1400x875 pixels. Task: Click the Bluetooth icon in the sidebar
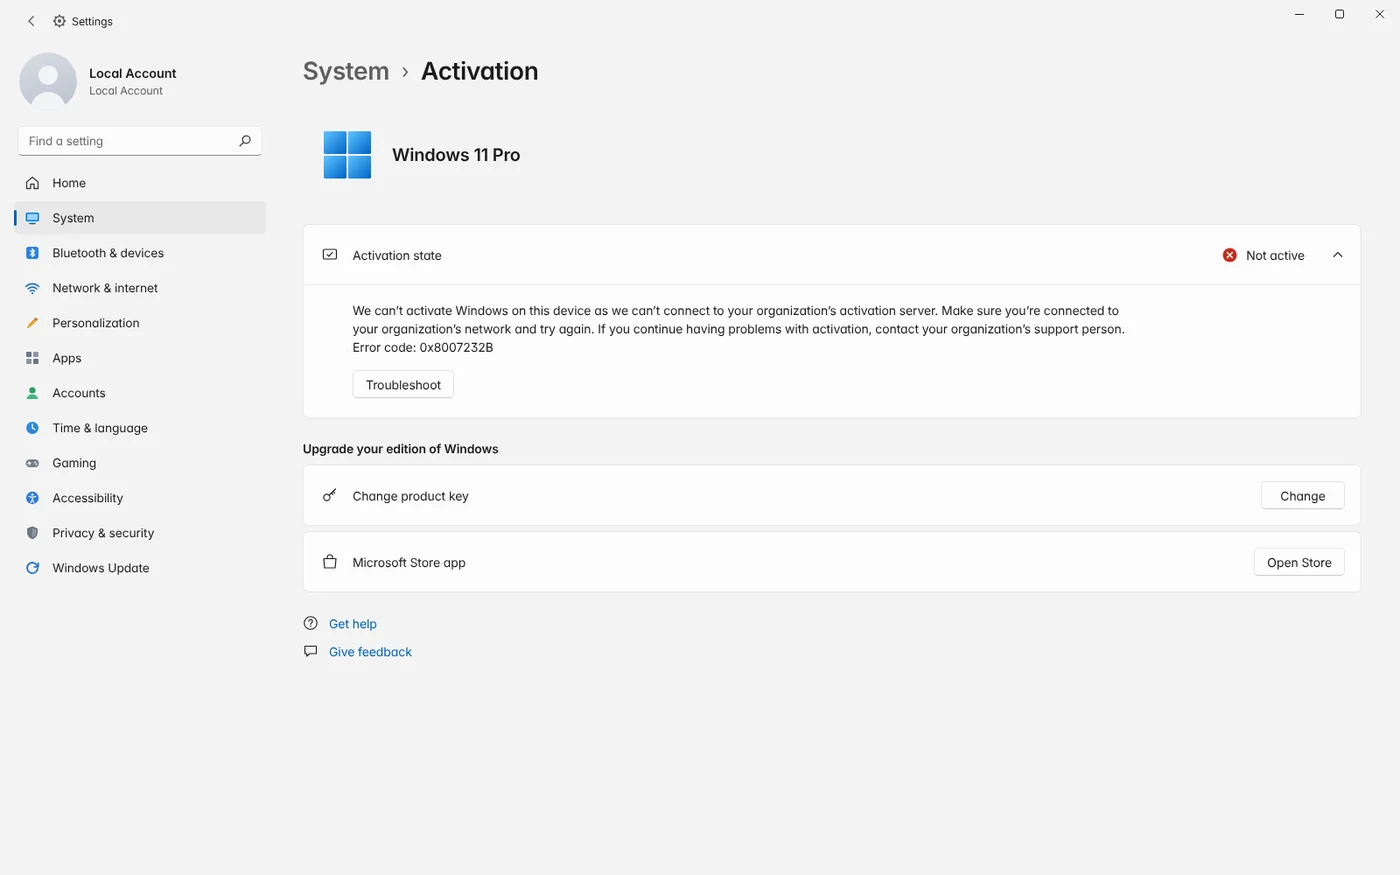(x=32, y=253)
